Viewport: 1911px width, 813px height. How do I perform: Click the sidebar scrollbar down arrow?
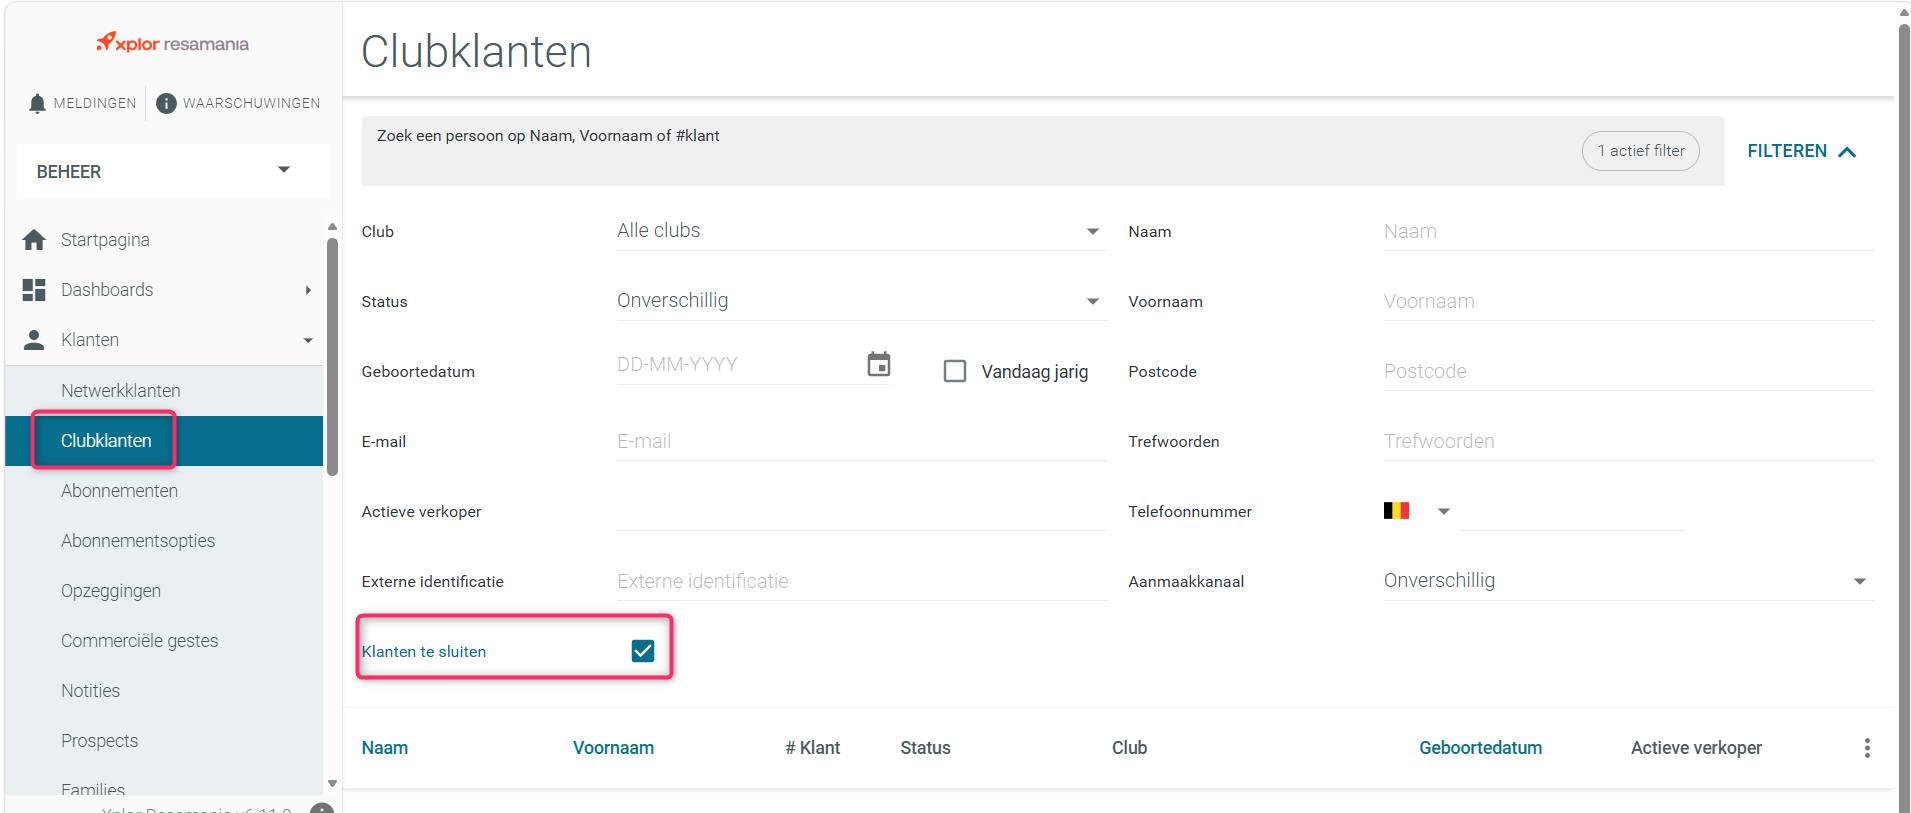332,784
